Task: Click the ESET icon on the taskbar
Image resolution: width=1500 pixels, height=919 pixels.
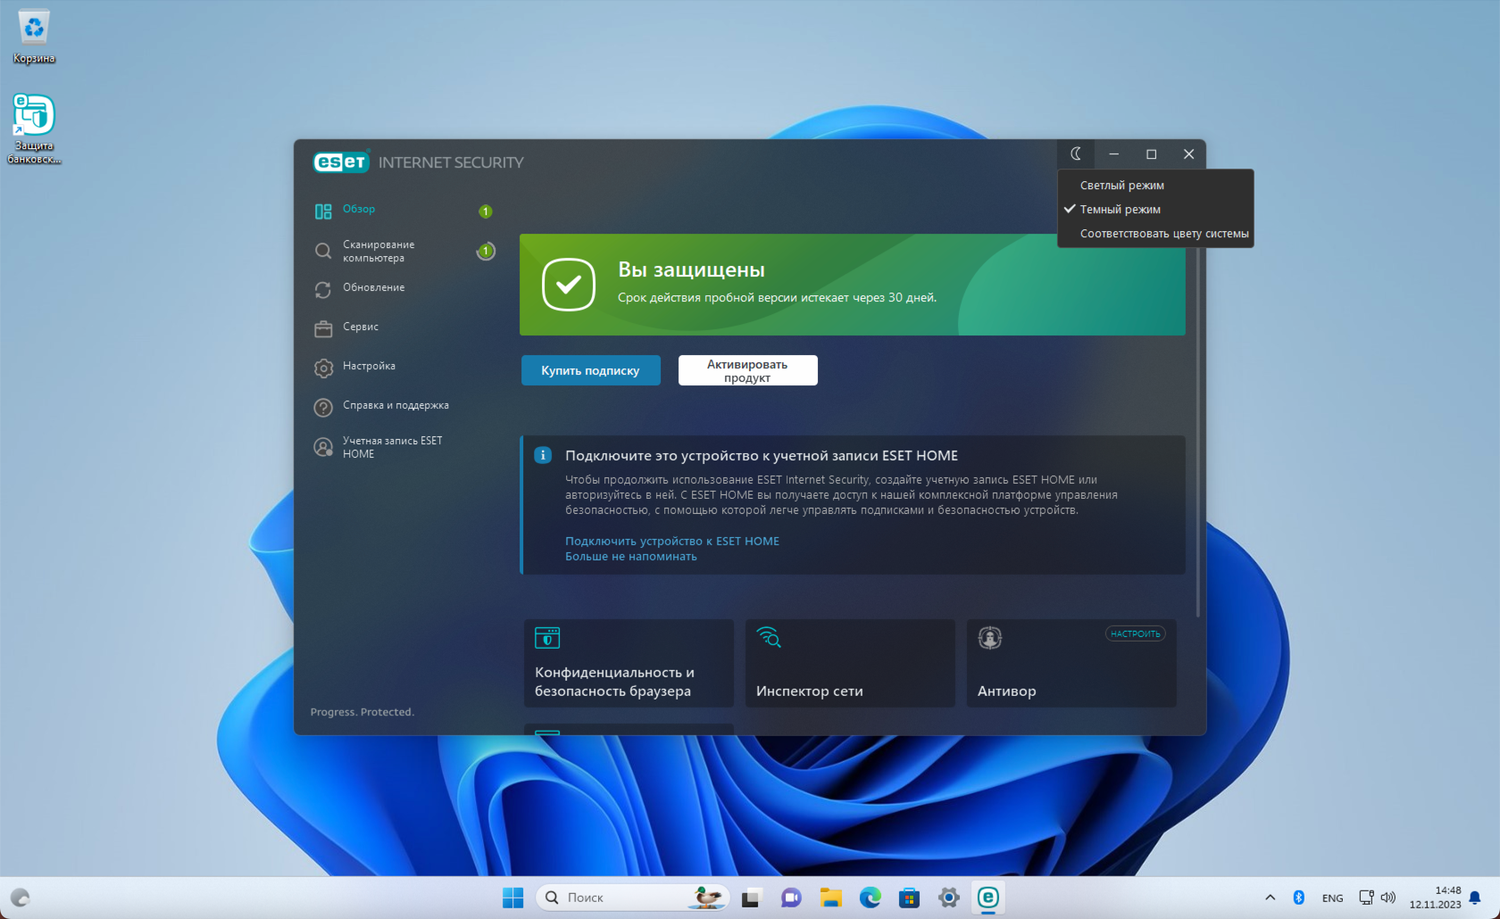Action: coord(988,898)
